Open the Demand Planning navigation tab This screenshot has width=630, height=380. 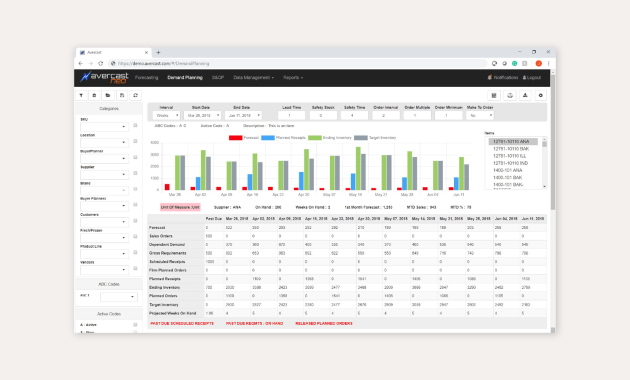click(185, 78)
